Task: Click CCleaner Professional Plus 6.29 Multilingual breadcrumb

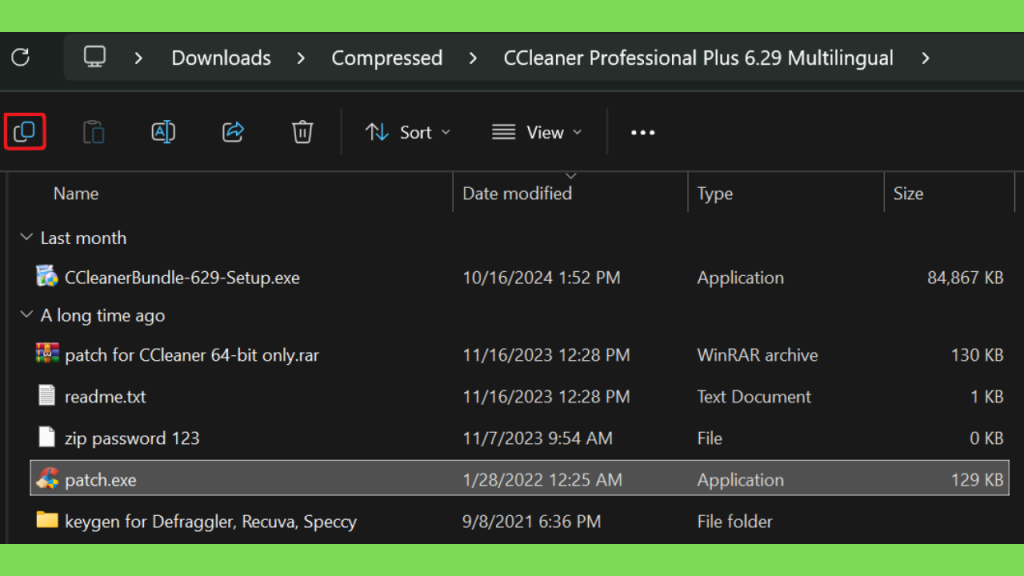Action: pos(698,58)
